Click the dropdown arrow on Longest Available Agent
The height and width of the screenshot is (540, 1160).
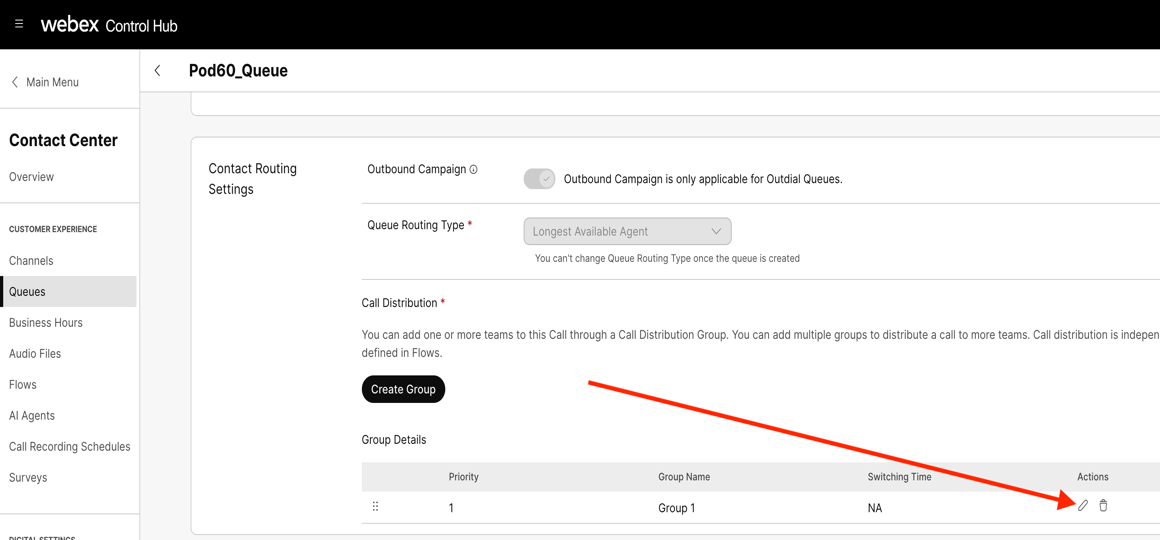pyautogui.click(x=716, y=232)
